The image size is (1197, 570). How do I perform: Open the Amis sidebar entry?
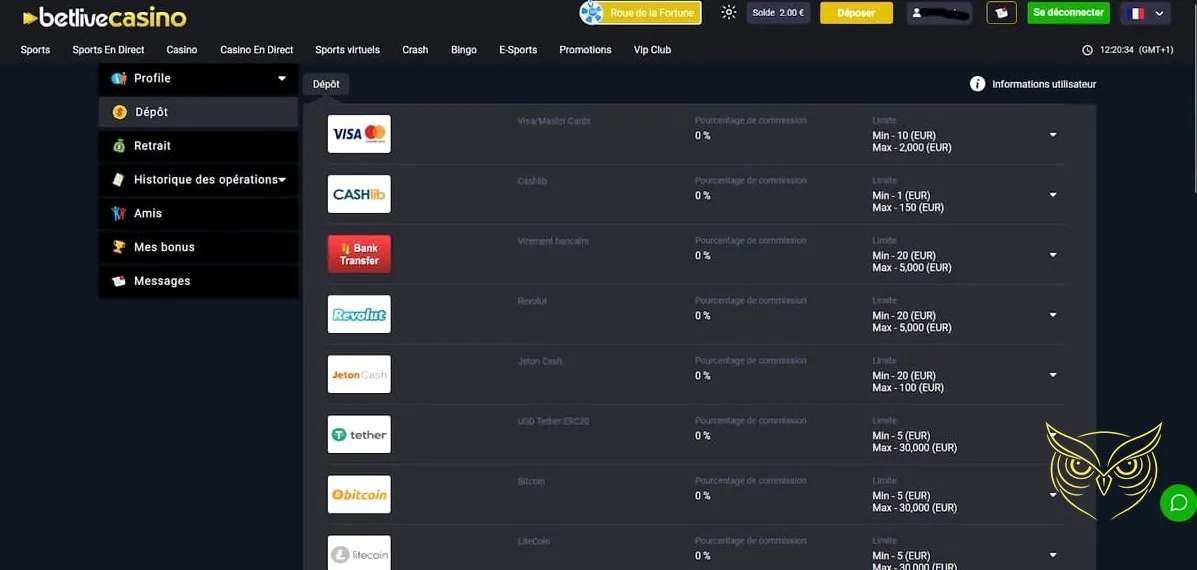tap(198, 214)
